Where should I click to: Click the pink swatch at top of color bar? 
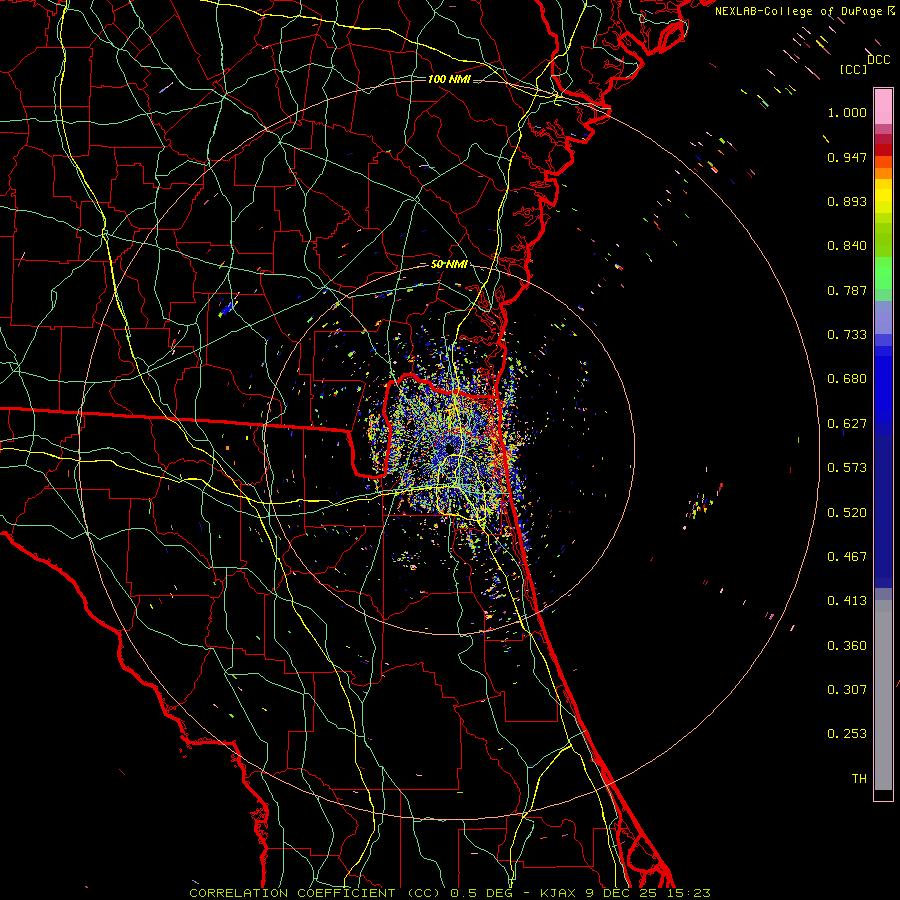[883, 106]
